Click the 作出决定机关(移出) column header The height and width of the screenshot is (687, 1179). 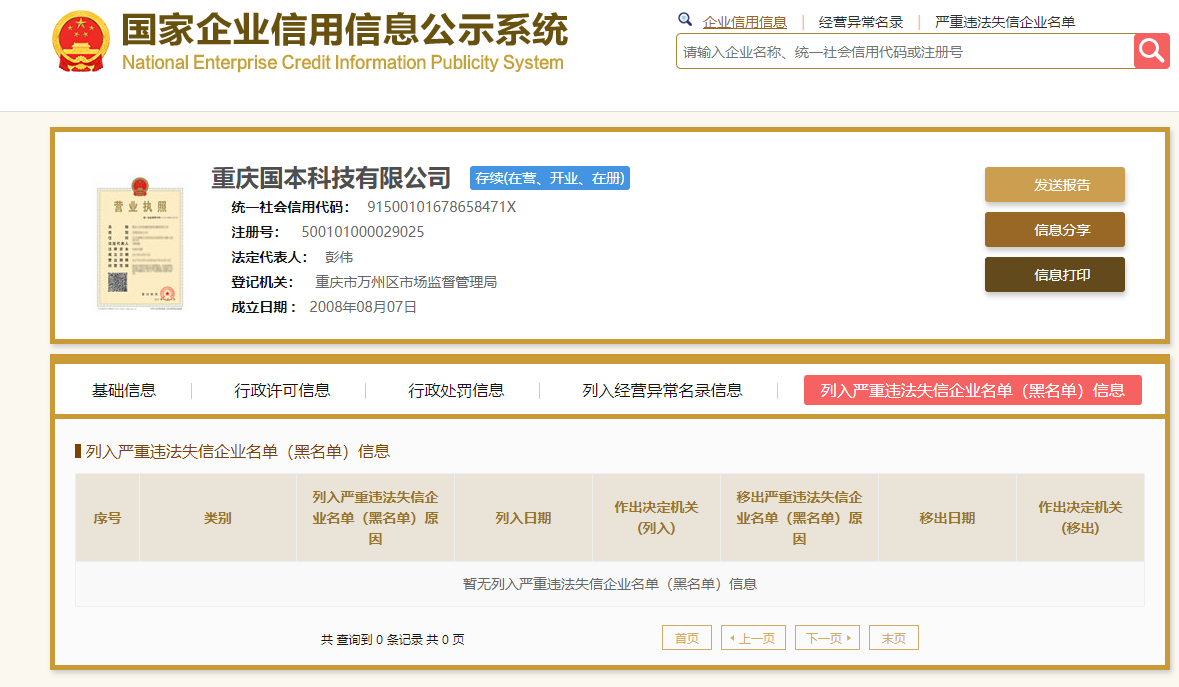pos(1080,518)
